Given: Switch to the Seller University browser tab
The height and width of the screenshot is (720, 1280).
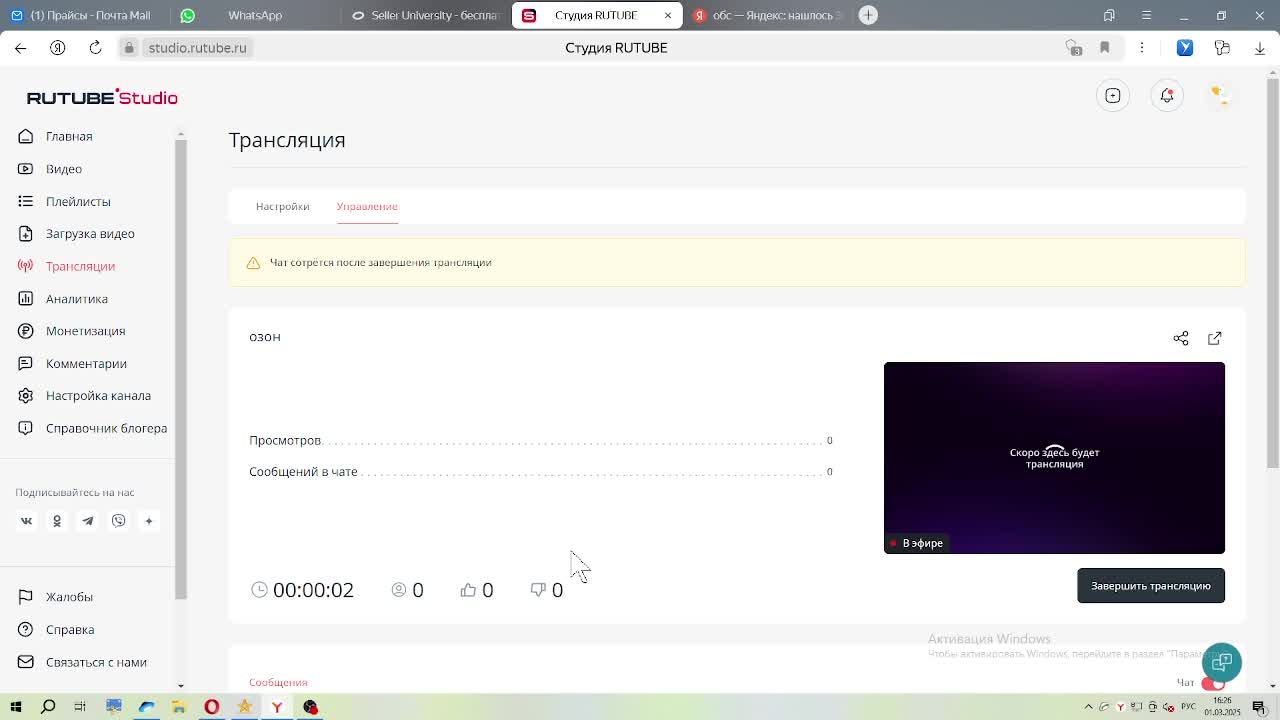Looking at the screenshot, I should click(424, 15).
